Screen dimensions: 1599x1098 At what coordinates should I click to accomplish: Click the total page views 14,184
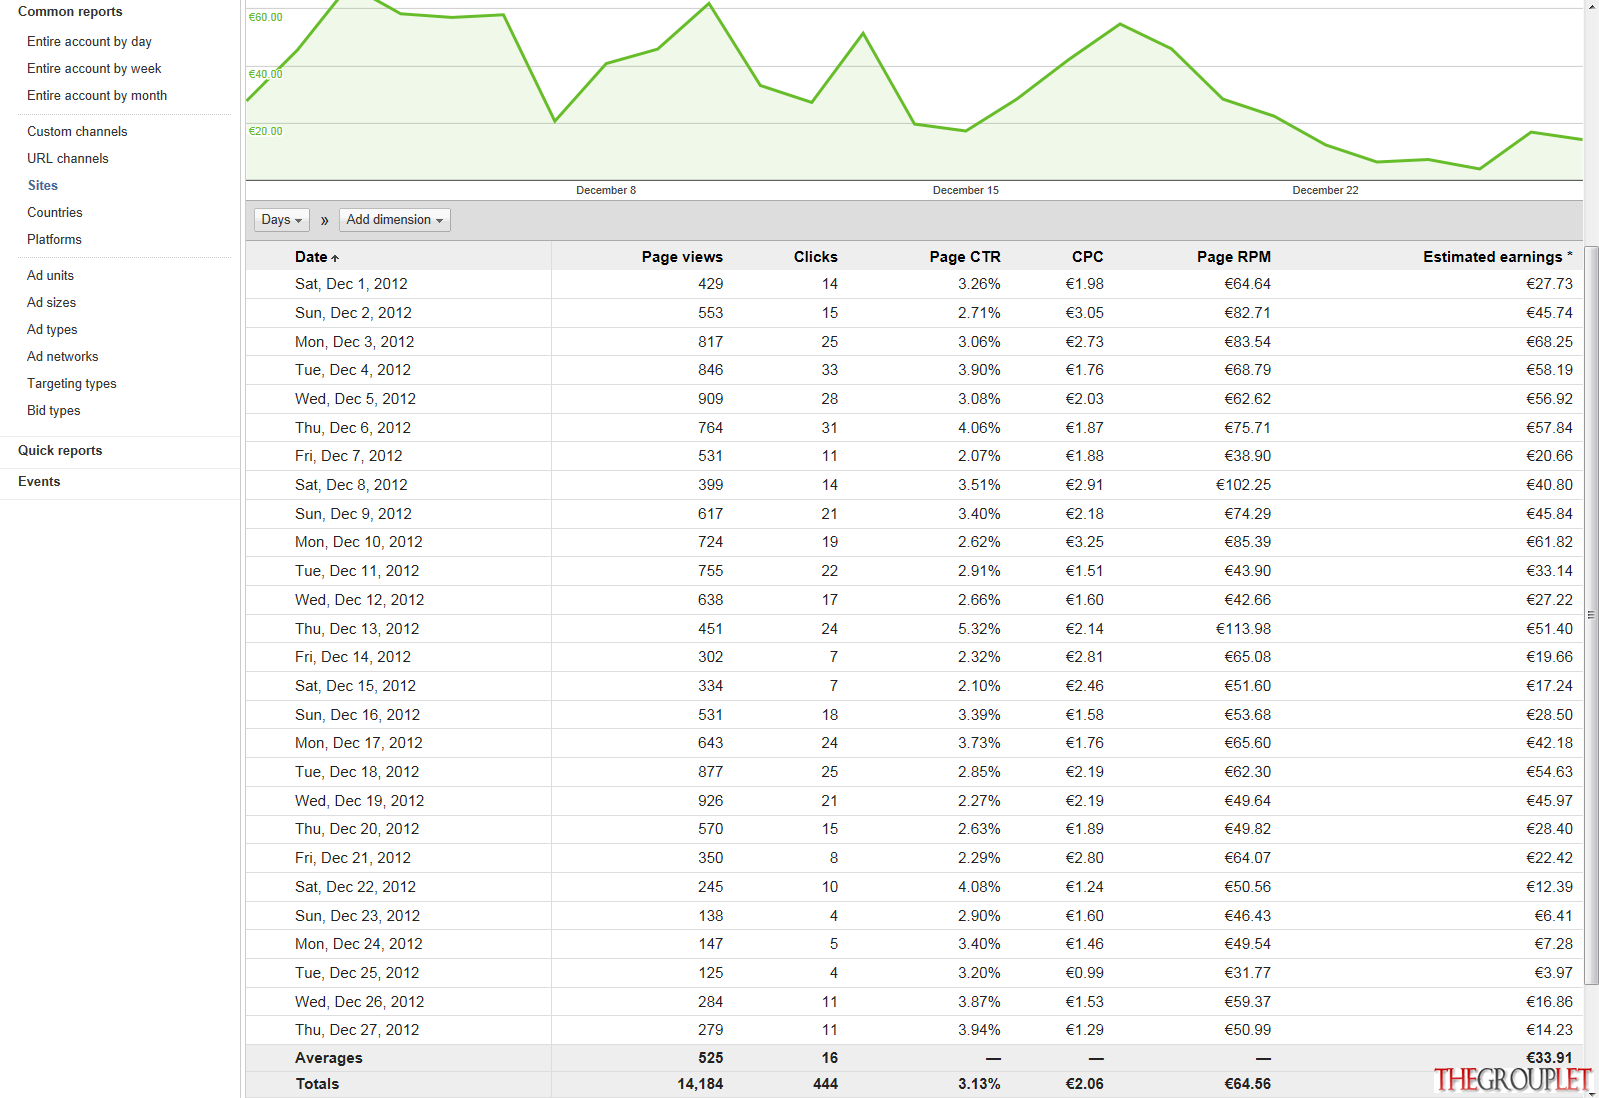700,1084
